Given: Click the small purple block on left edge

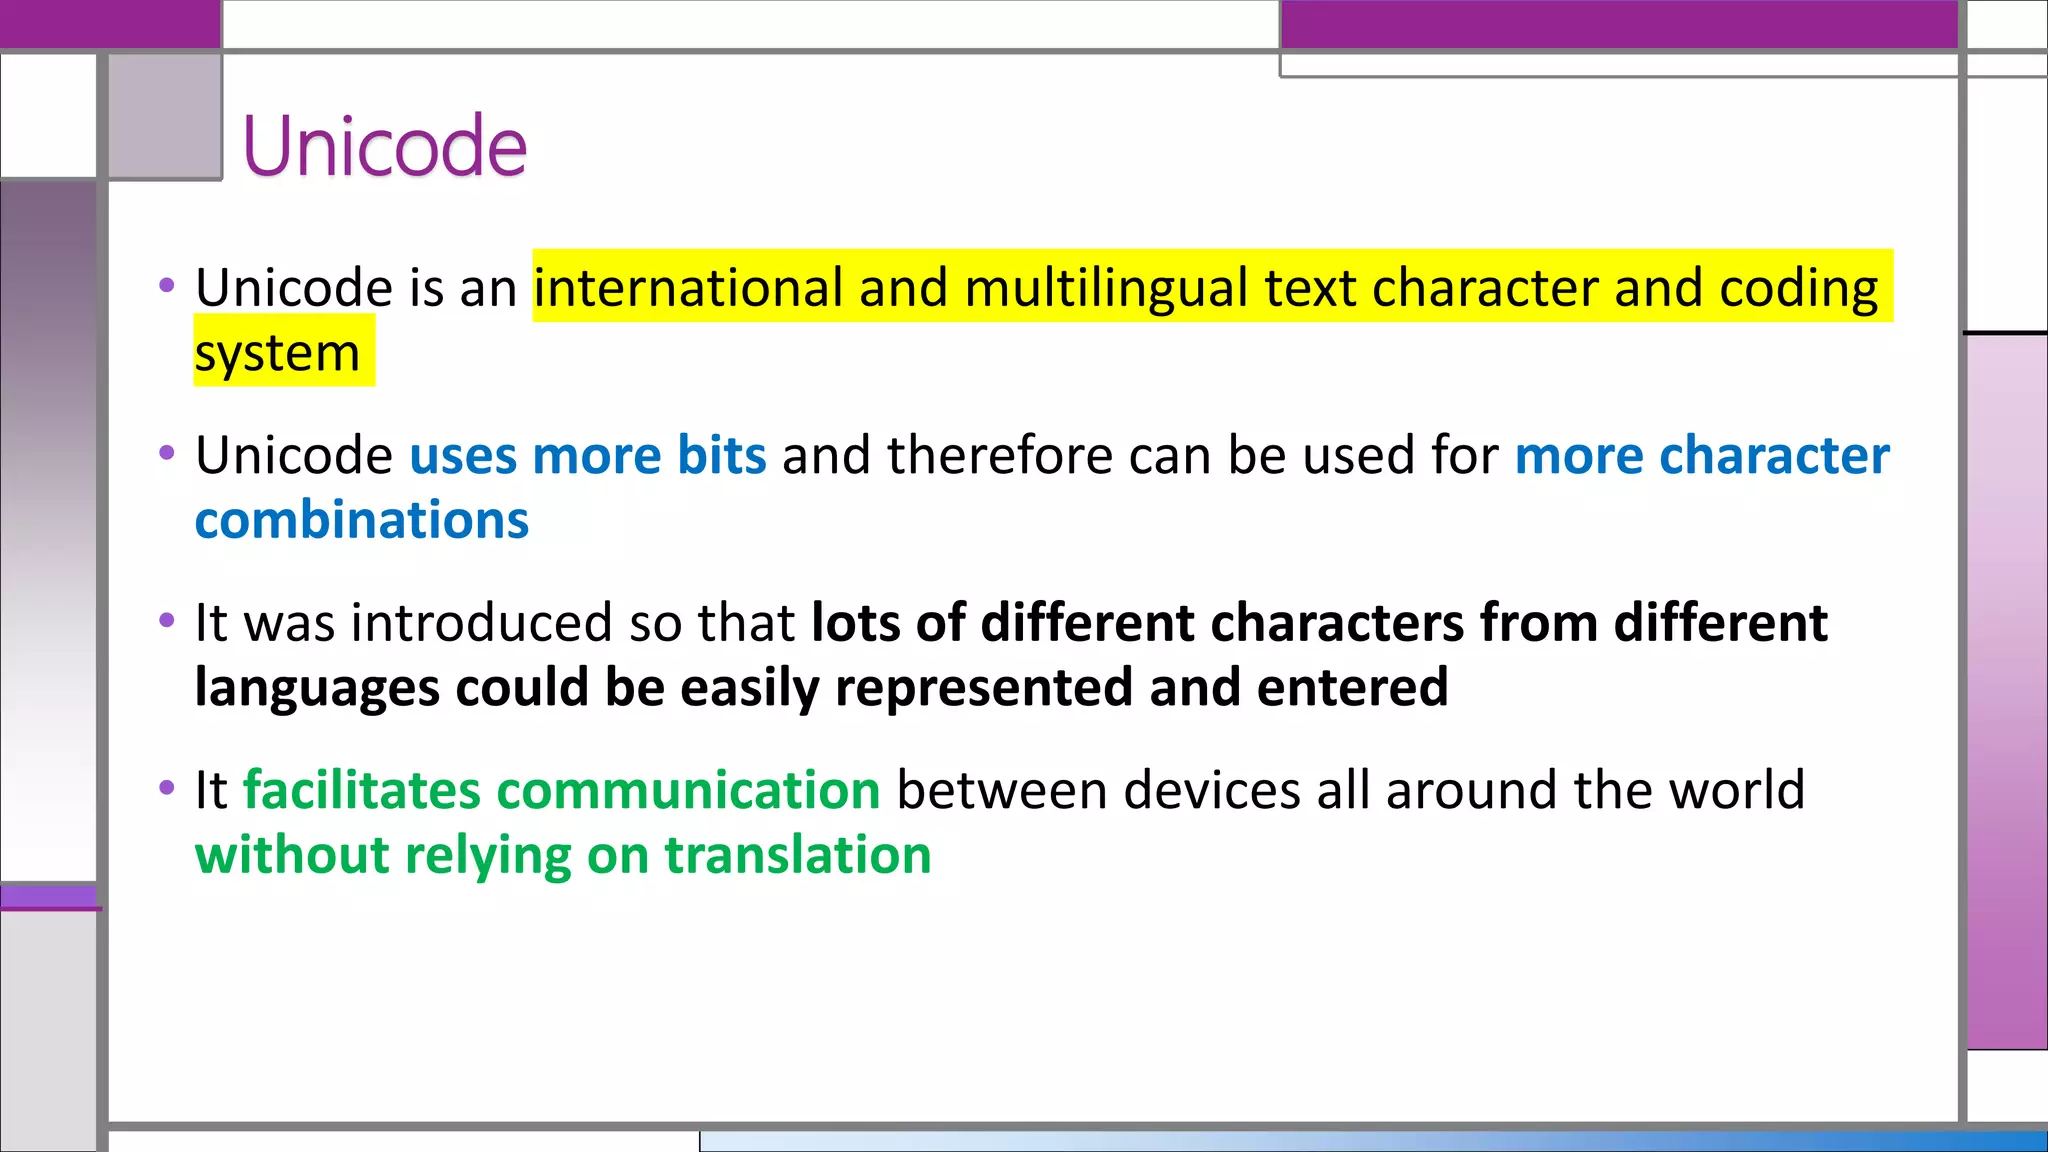Looking at the screenshot, I should pos(48,896).
